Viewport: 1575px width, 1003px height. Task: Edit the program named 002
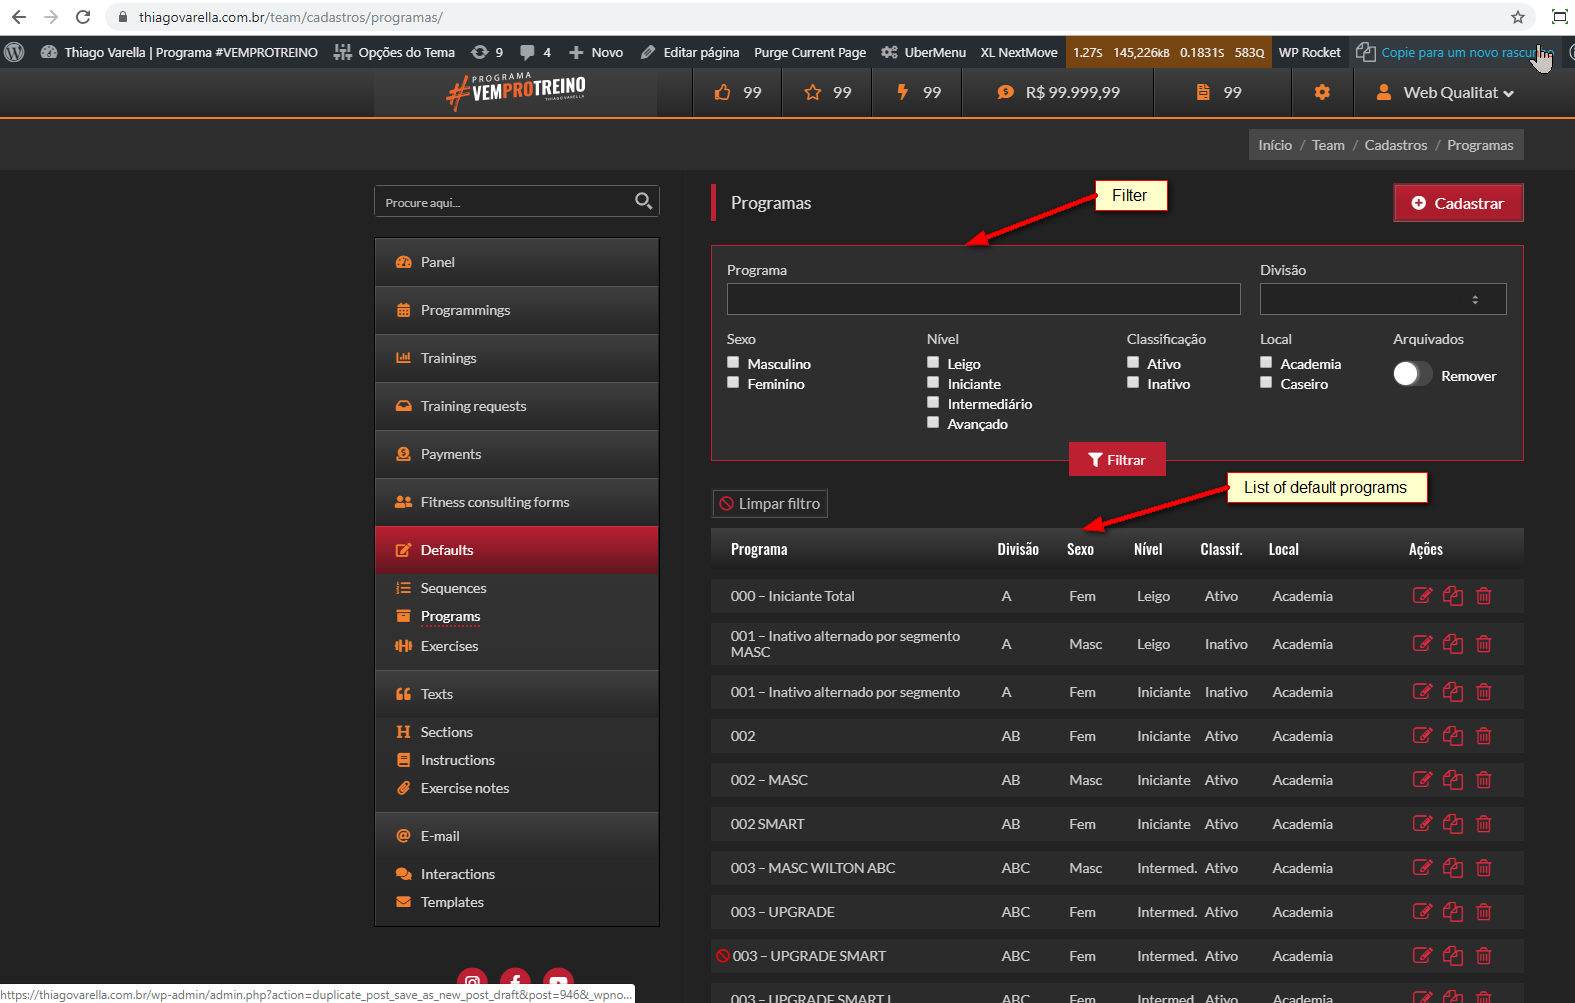pyautogui.click(x=1422, y=736)
